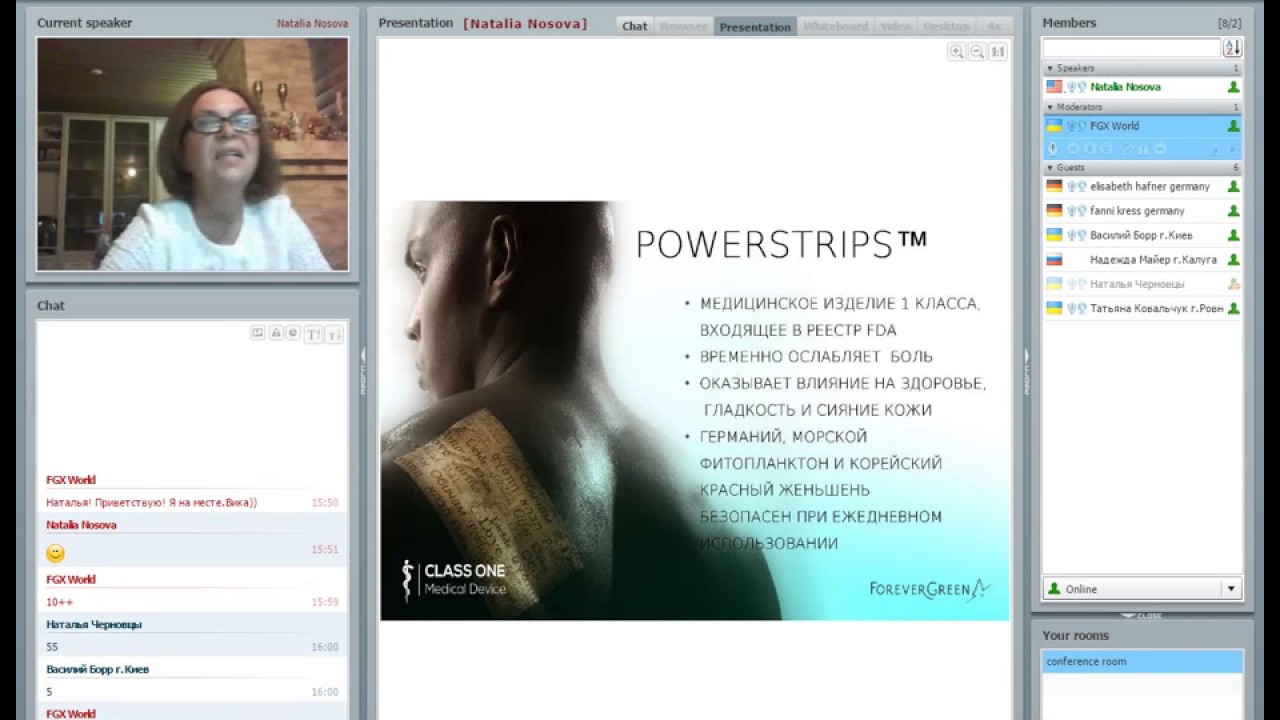Viewport: 1280px width, 720px height.
Task: Click the Close handle above Your rooms
Action: pyautogui.click(x=1142, y=615)
